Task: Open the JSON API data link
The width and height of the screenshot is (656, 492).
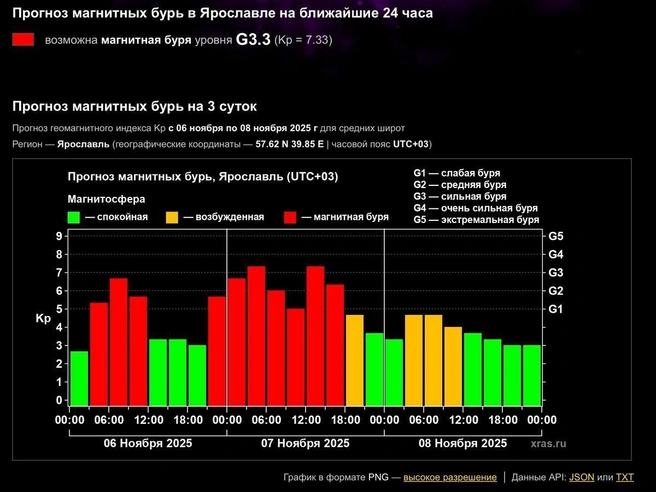Action: tap(582, 477)
